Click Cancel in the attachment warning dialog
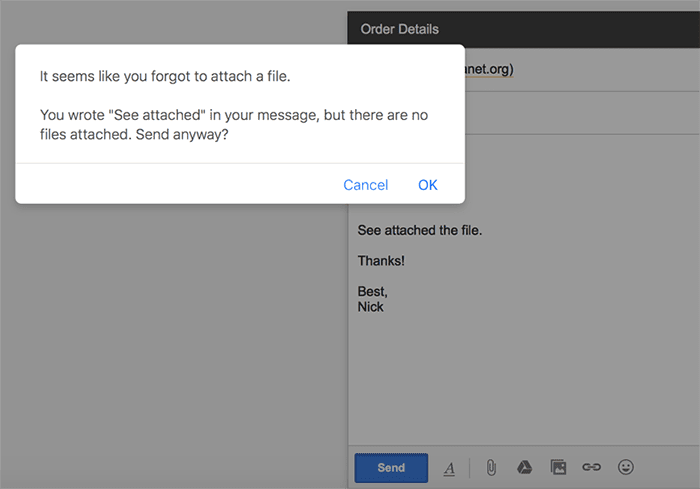The image size is (700, 489). (x=365, y=185)
